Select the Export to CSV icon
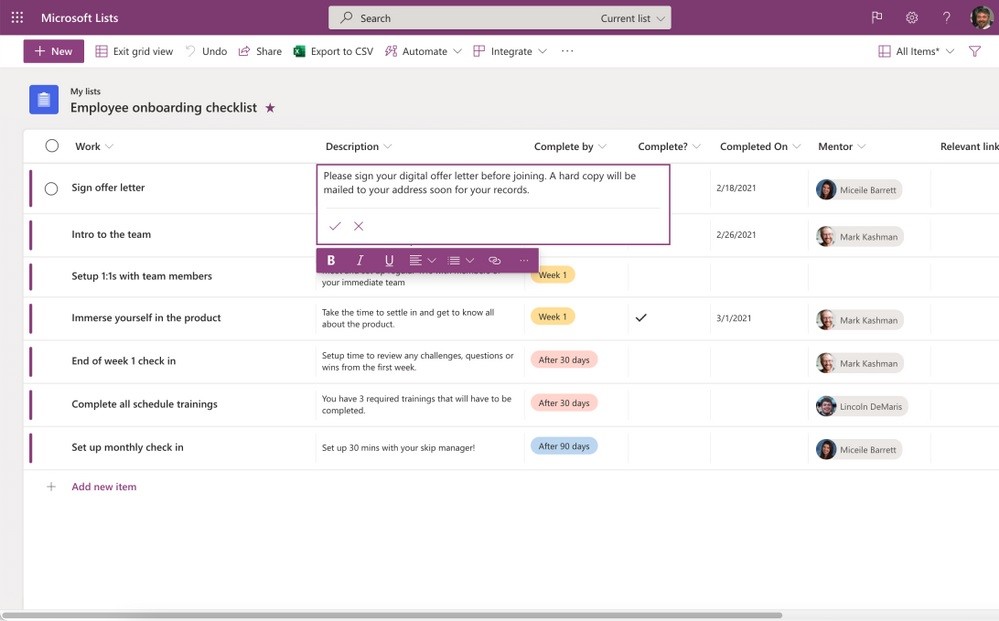 coord(297,50)
